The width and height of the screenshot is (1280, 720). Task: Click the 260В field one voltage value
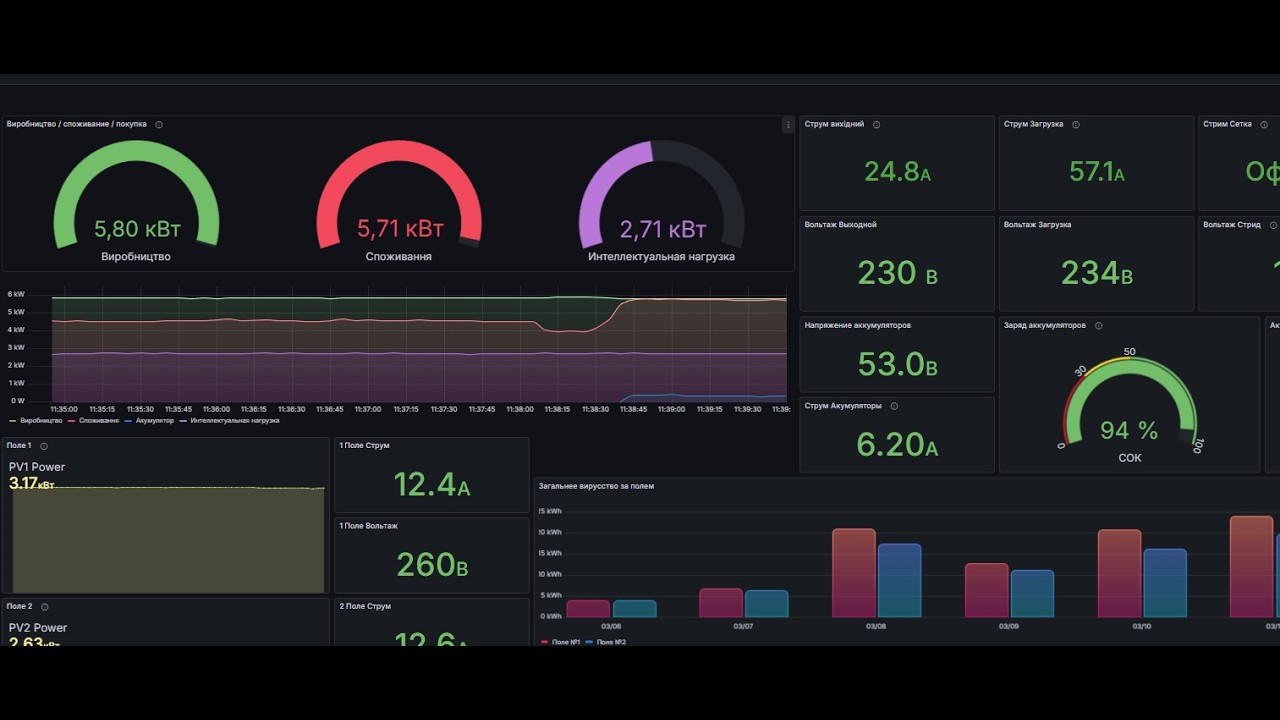[432, 565]
